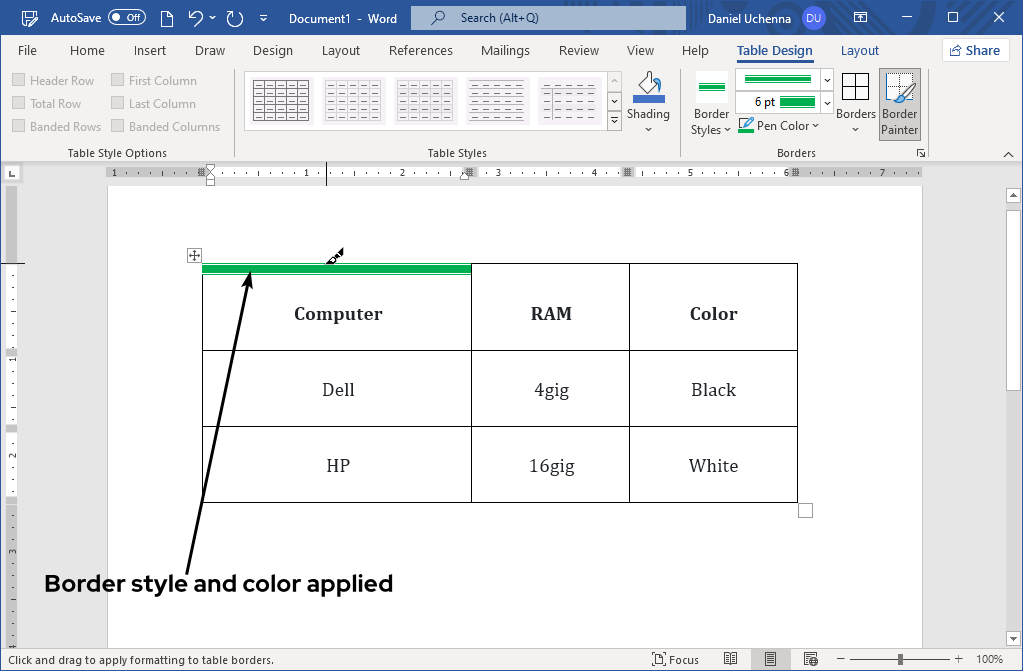Click the Search box in title bar
The image size is (1023, 671).
point(548,18)
